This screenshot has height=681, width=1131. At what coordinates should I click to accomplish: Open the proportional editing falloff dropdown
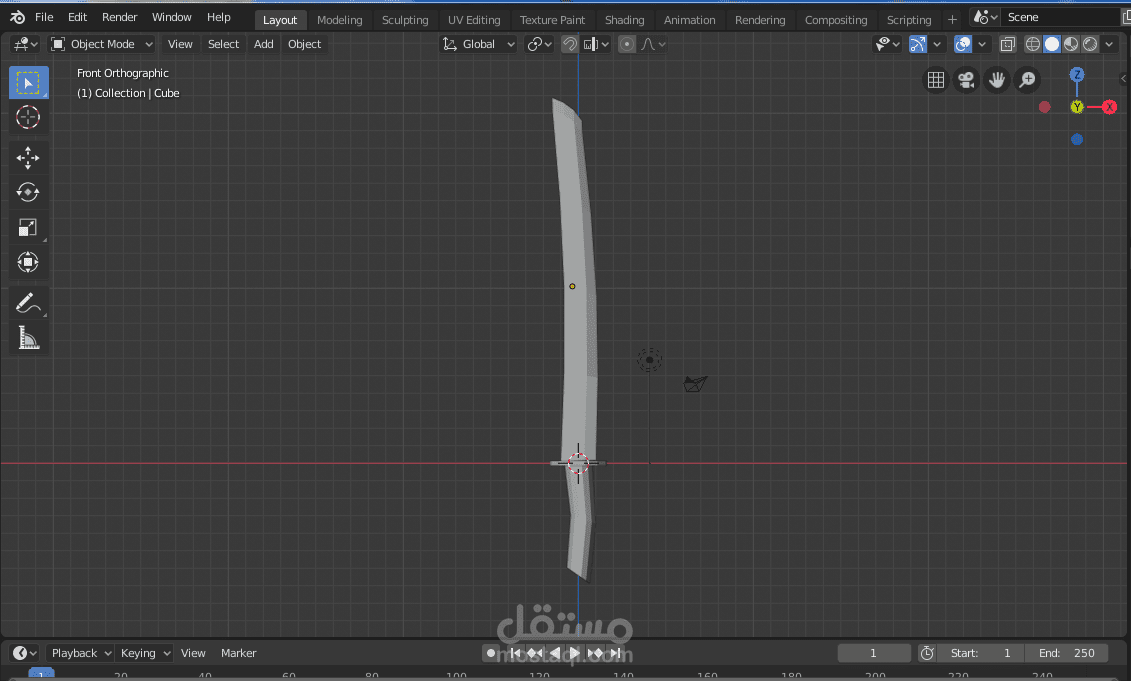[651, 44]
